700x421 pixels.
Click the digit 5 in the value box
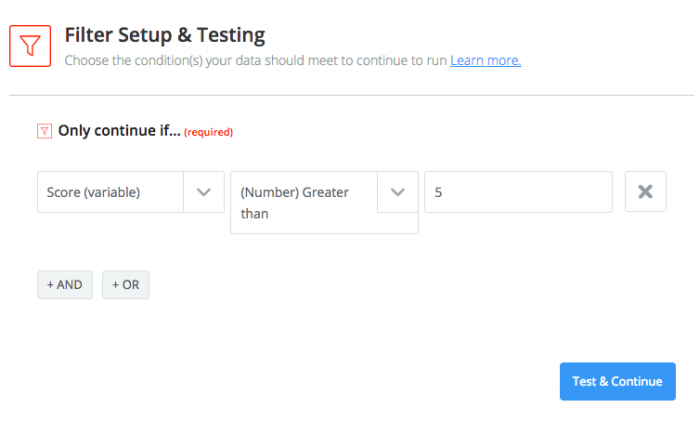coord(438,192)
